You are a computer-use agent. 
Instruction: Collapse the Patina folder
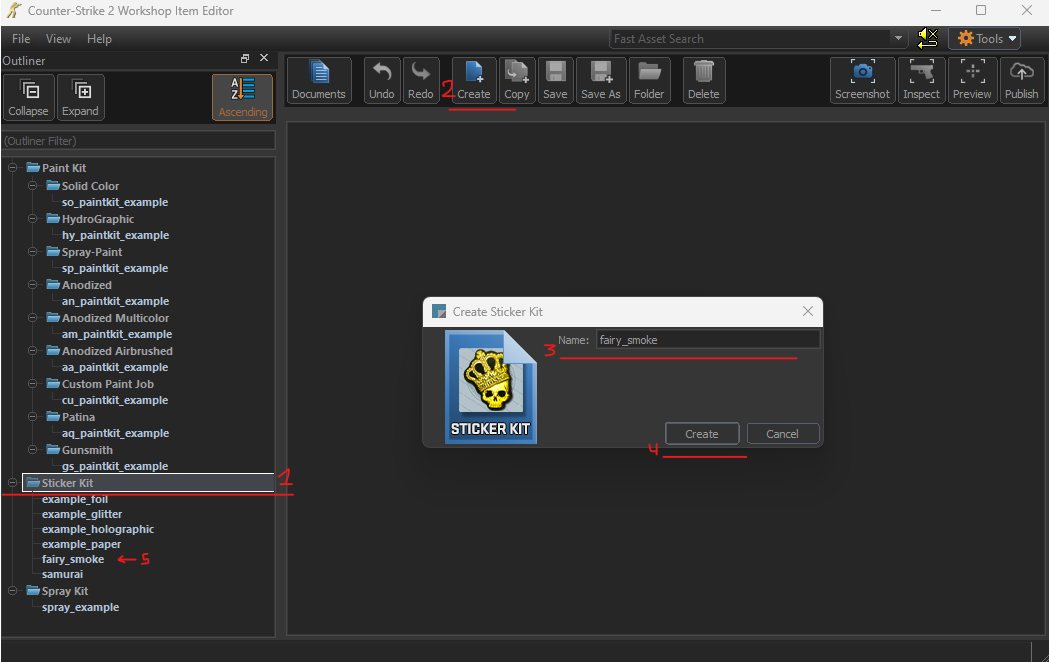pyautogui.click(x=32, y=417)
